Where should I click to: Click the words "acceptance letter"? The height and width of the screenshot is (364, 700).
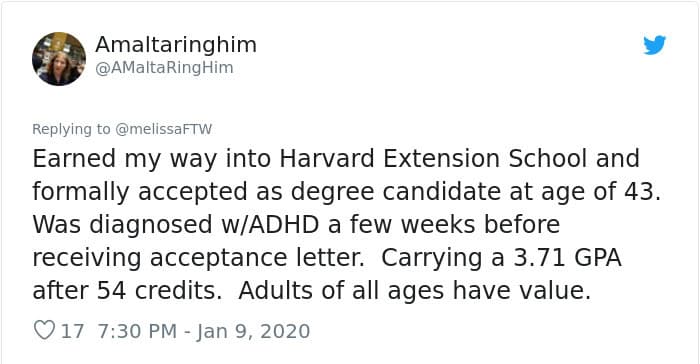257,258
